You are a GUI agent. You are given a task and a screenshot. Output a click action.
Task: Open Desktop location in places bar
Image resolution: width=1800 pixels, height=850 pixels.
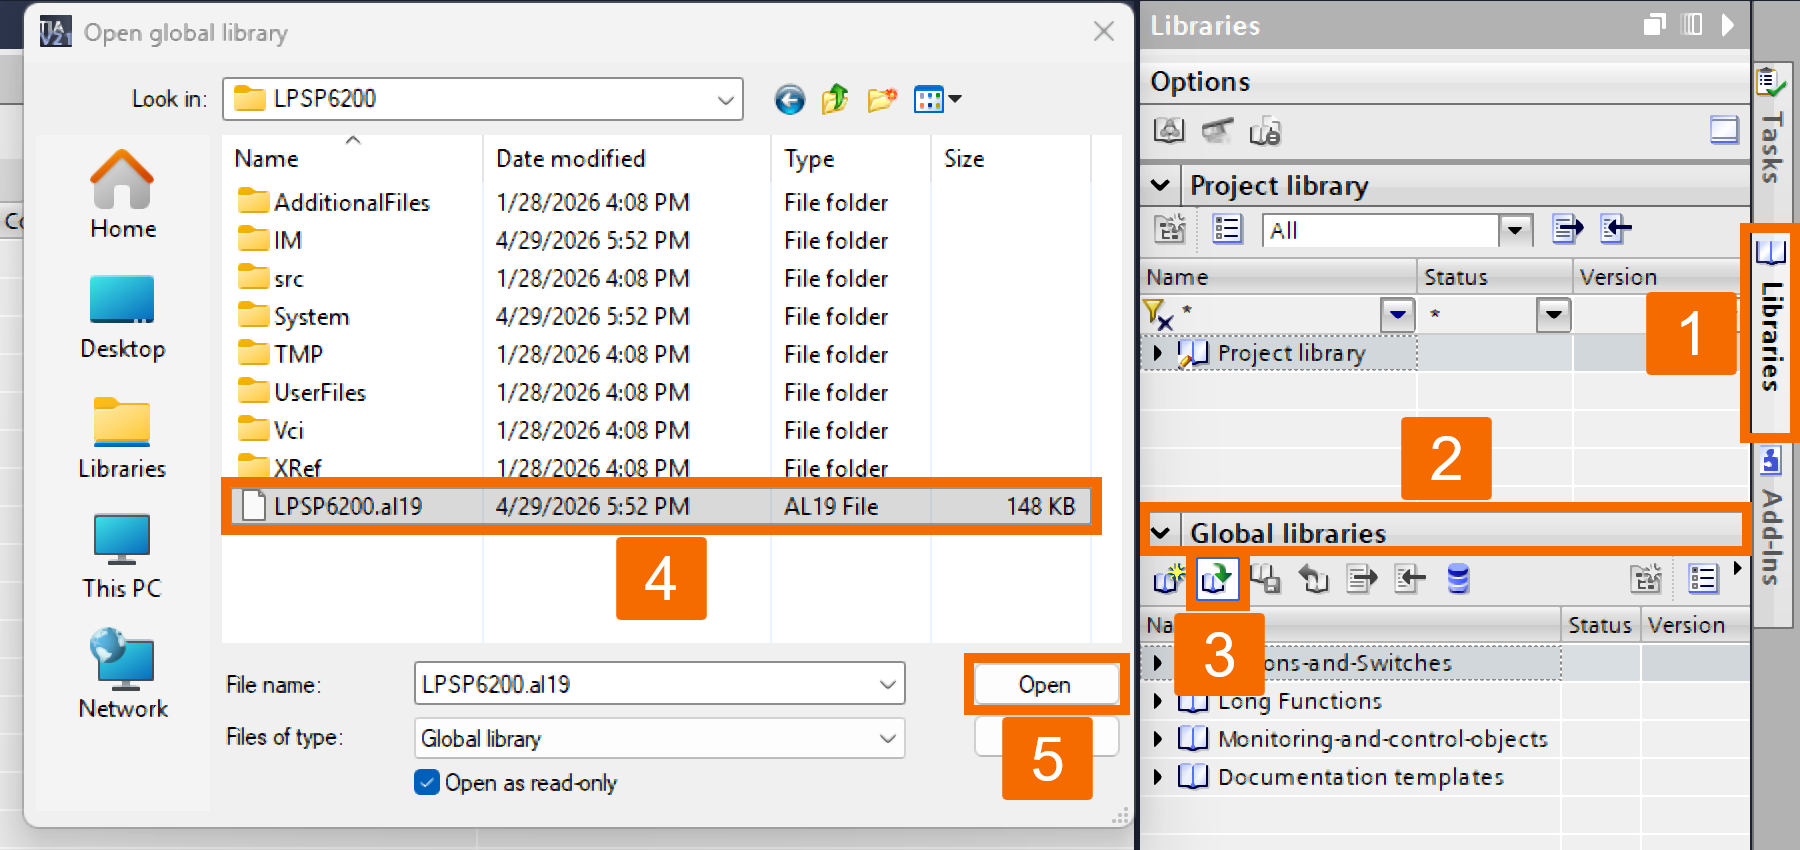[x=123, y=317]
